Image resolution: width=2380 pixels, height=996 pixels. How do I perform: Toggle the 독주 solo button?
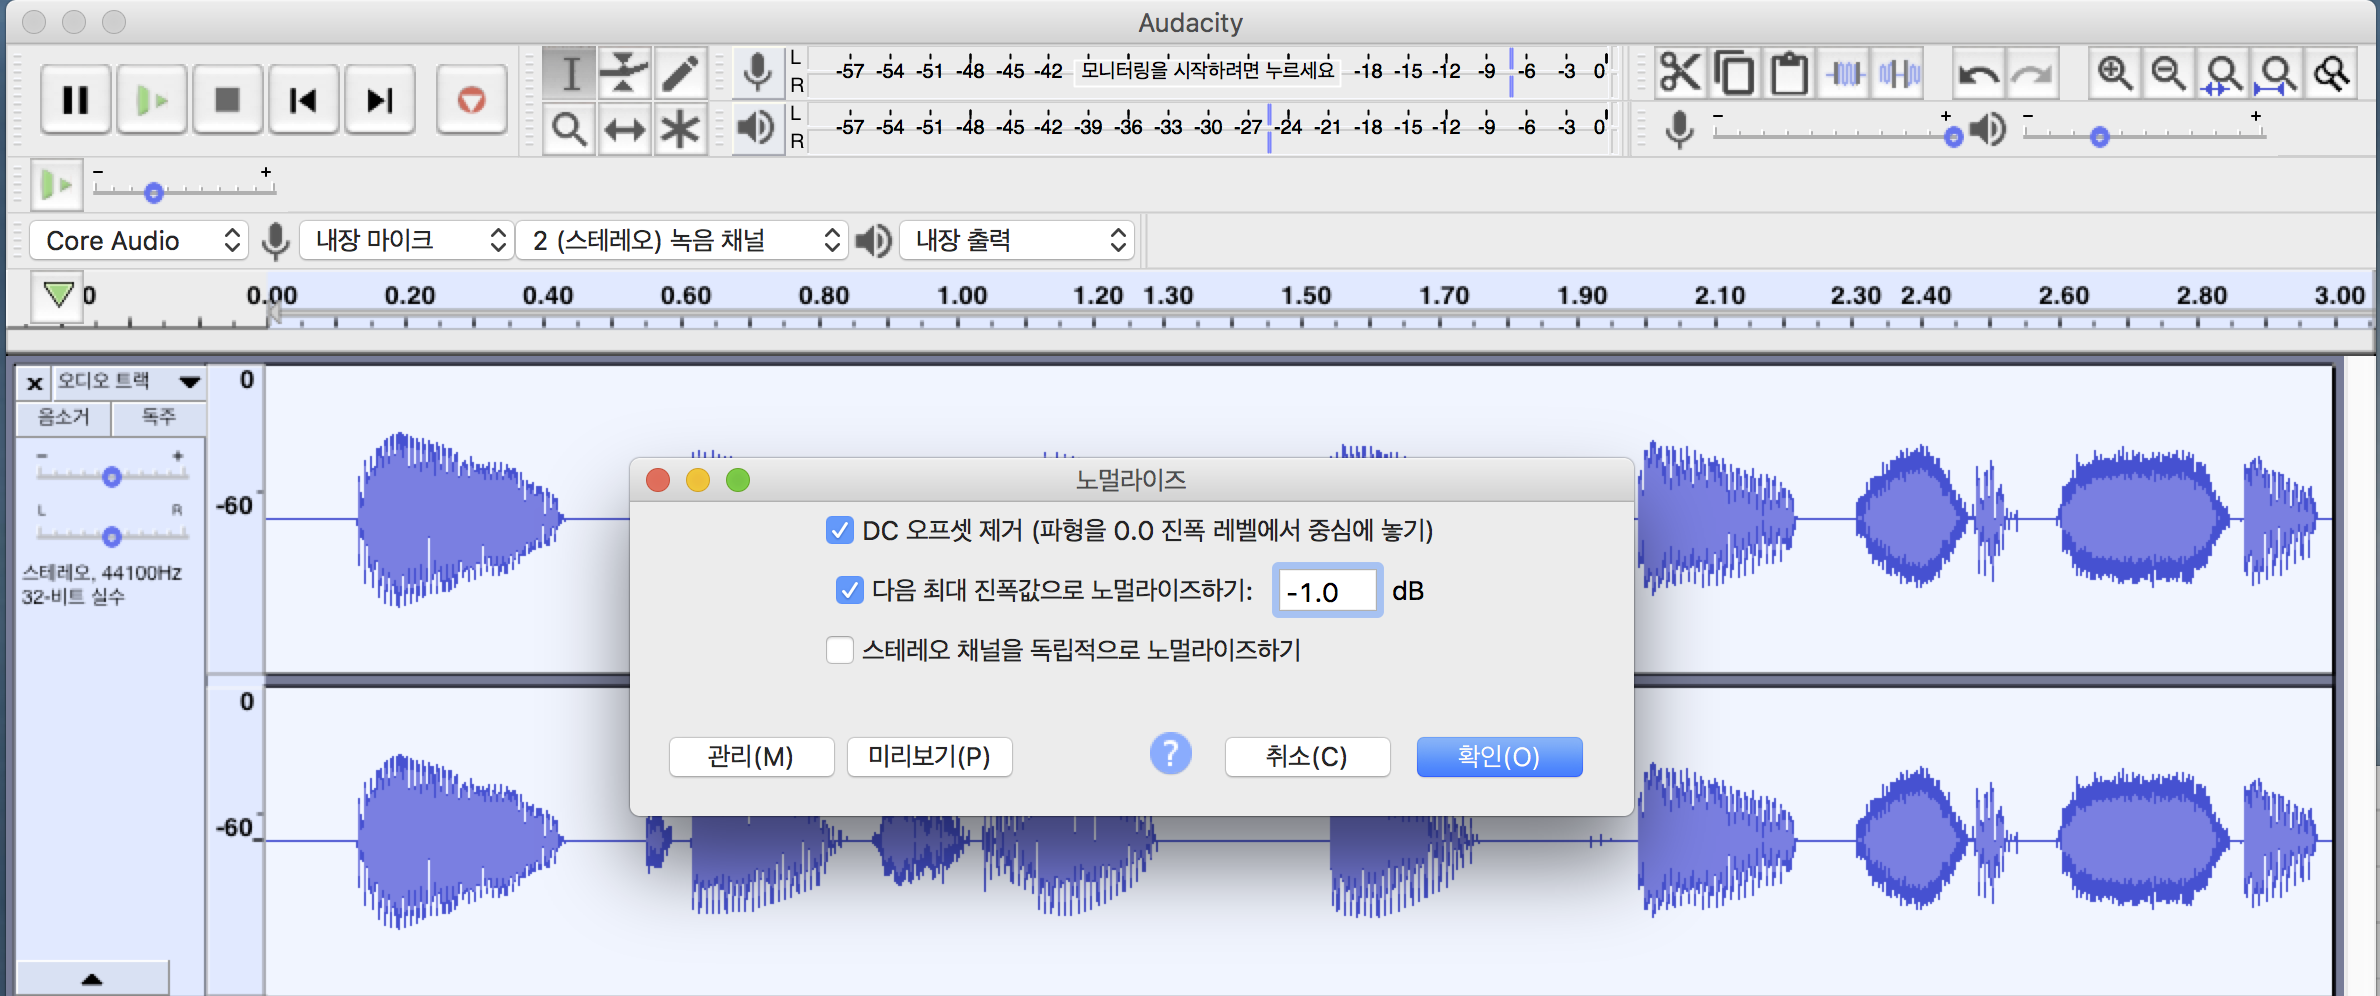pos(159,417)
